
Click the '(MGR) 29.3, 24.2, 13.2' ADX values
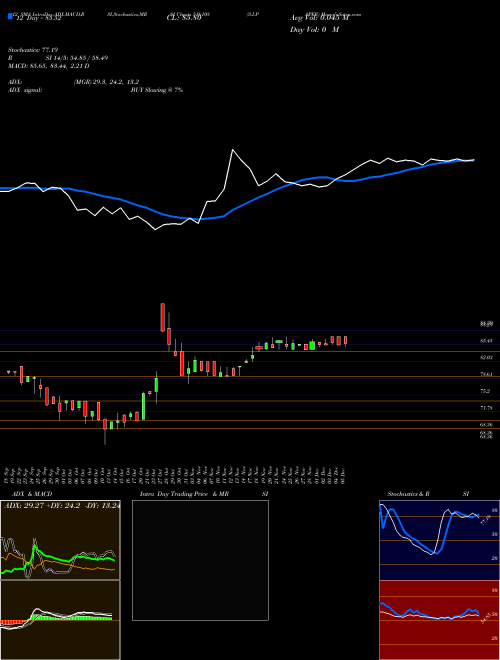106,82
